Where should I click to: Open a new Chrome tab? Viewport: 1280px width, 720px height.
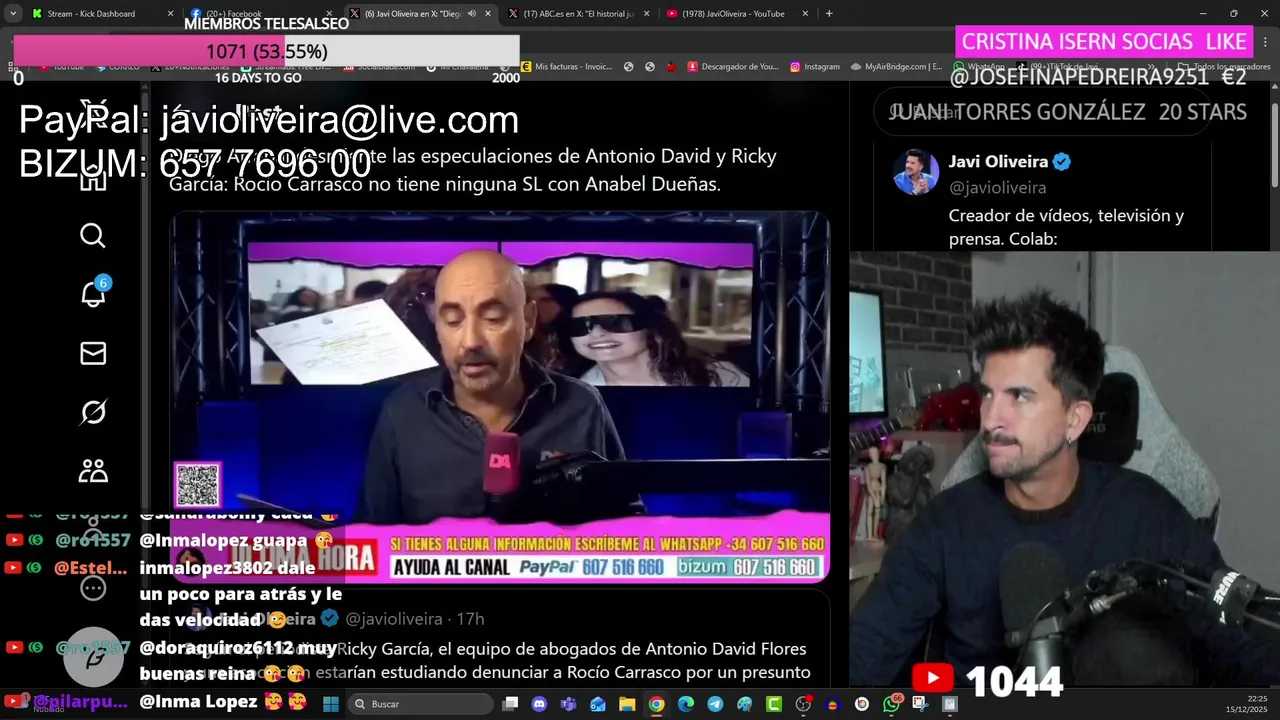(829, 14)
